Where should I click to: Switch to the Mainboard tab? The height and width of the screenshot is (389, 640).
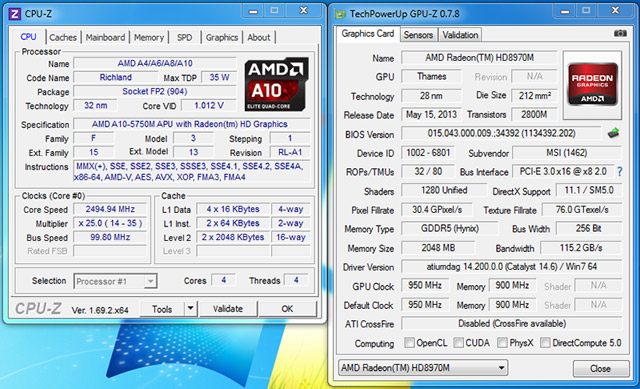pos(105,38)
